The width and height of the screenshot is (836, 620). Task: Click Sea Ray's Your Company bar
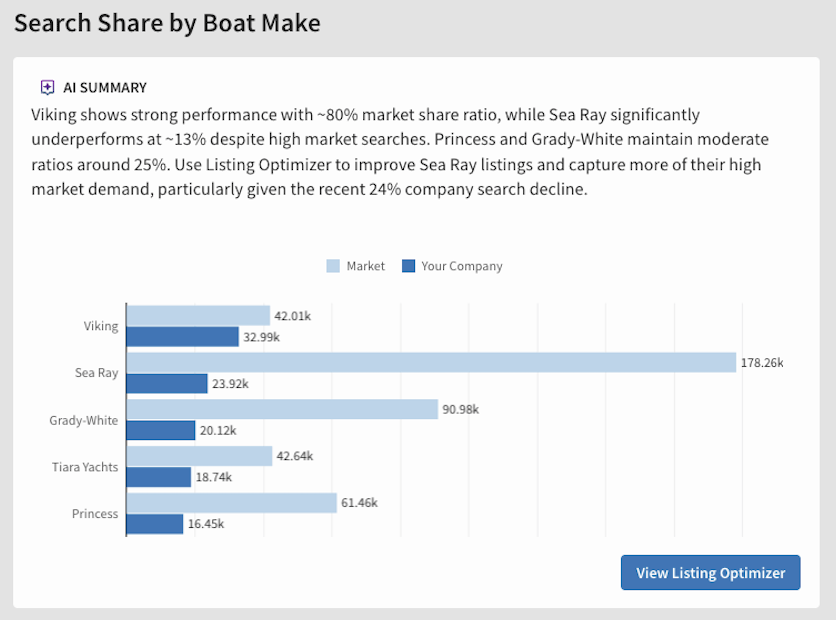click(167, 383)
